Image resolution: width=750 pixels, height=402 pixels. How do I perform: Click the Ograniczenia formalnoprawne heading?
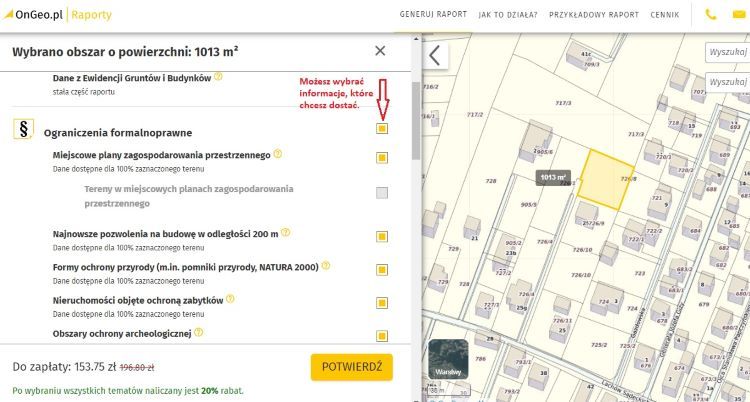[118, 133]
